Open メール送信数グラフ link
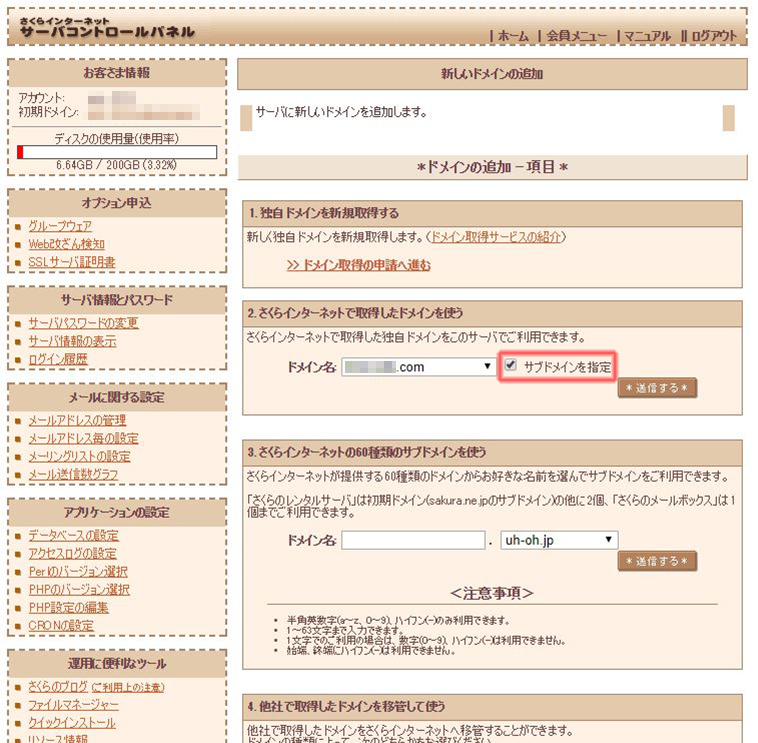 (x=73, y=474)
